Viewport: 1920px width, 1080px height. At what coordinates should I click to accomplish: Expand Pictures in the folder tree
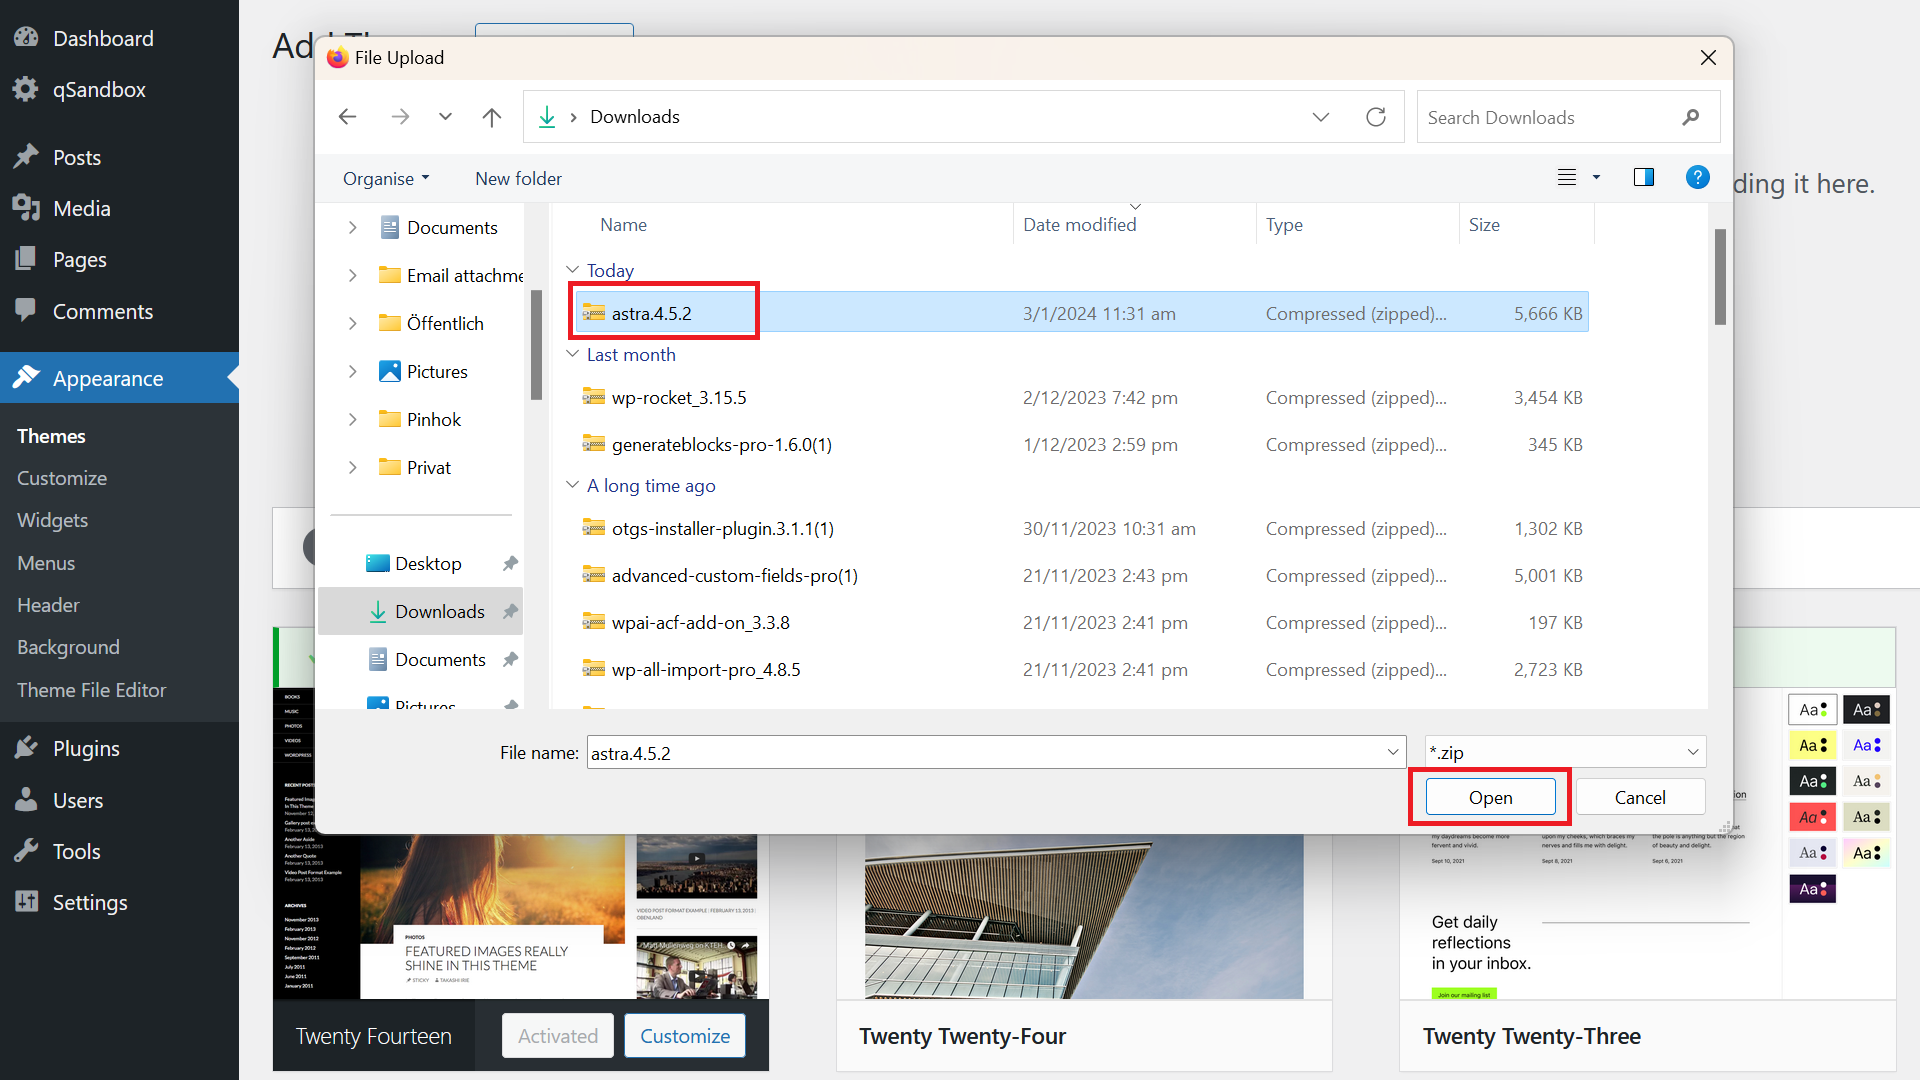click(x=352, y=371)
